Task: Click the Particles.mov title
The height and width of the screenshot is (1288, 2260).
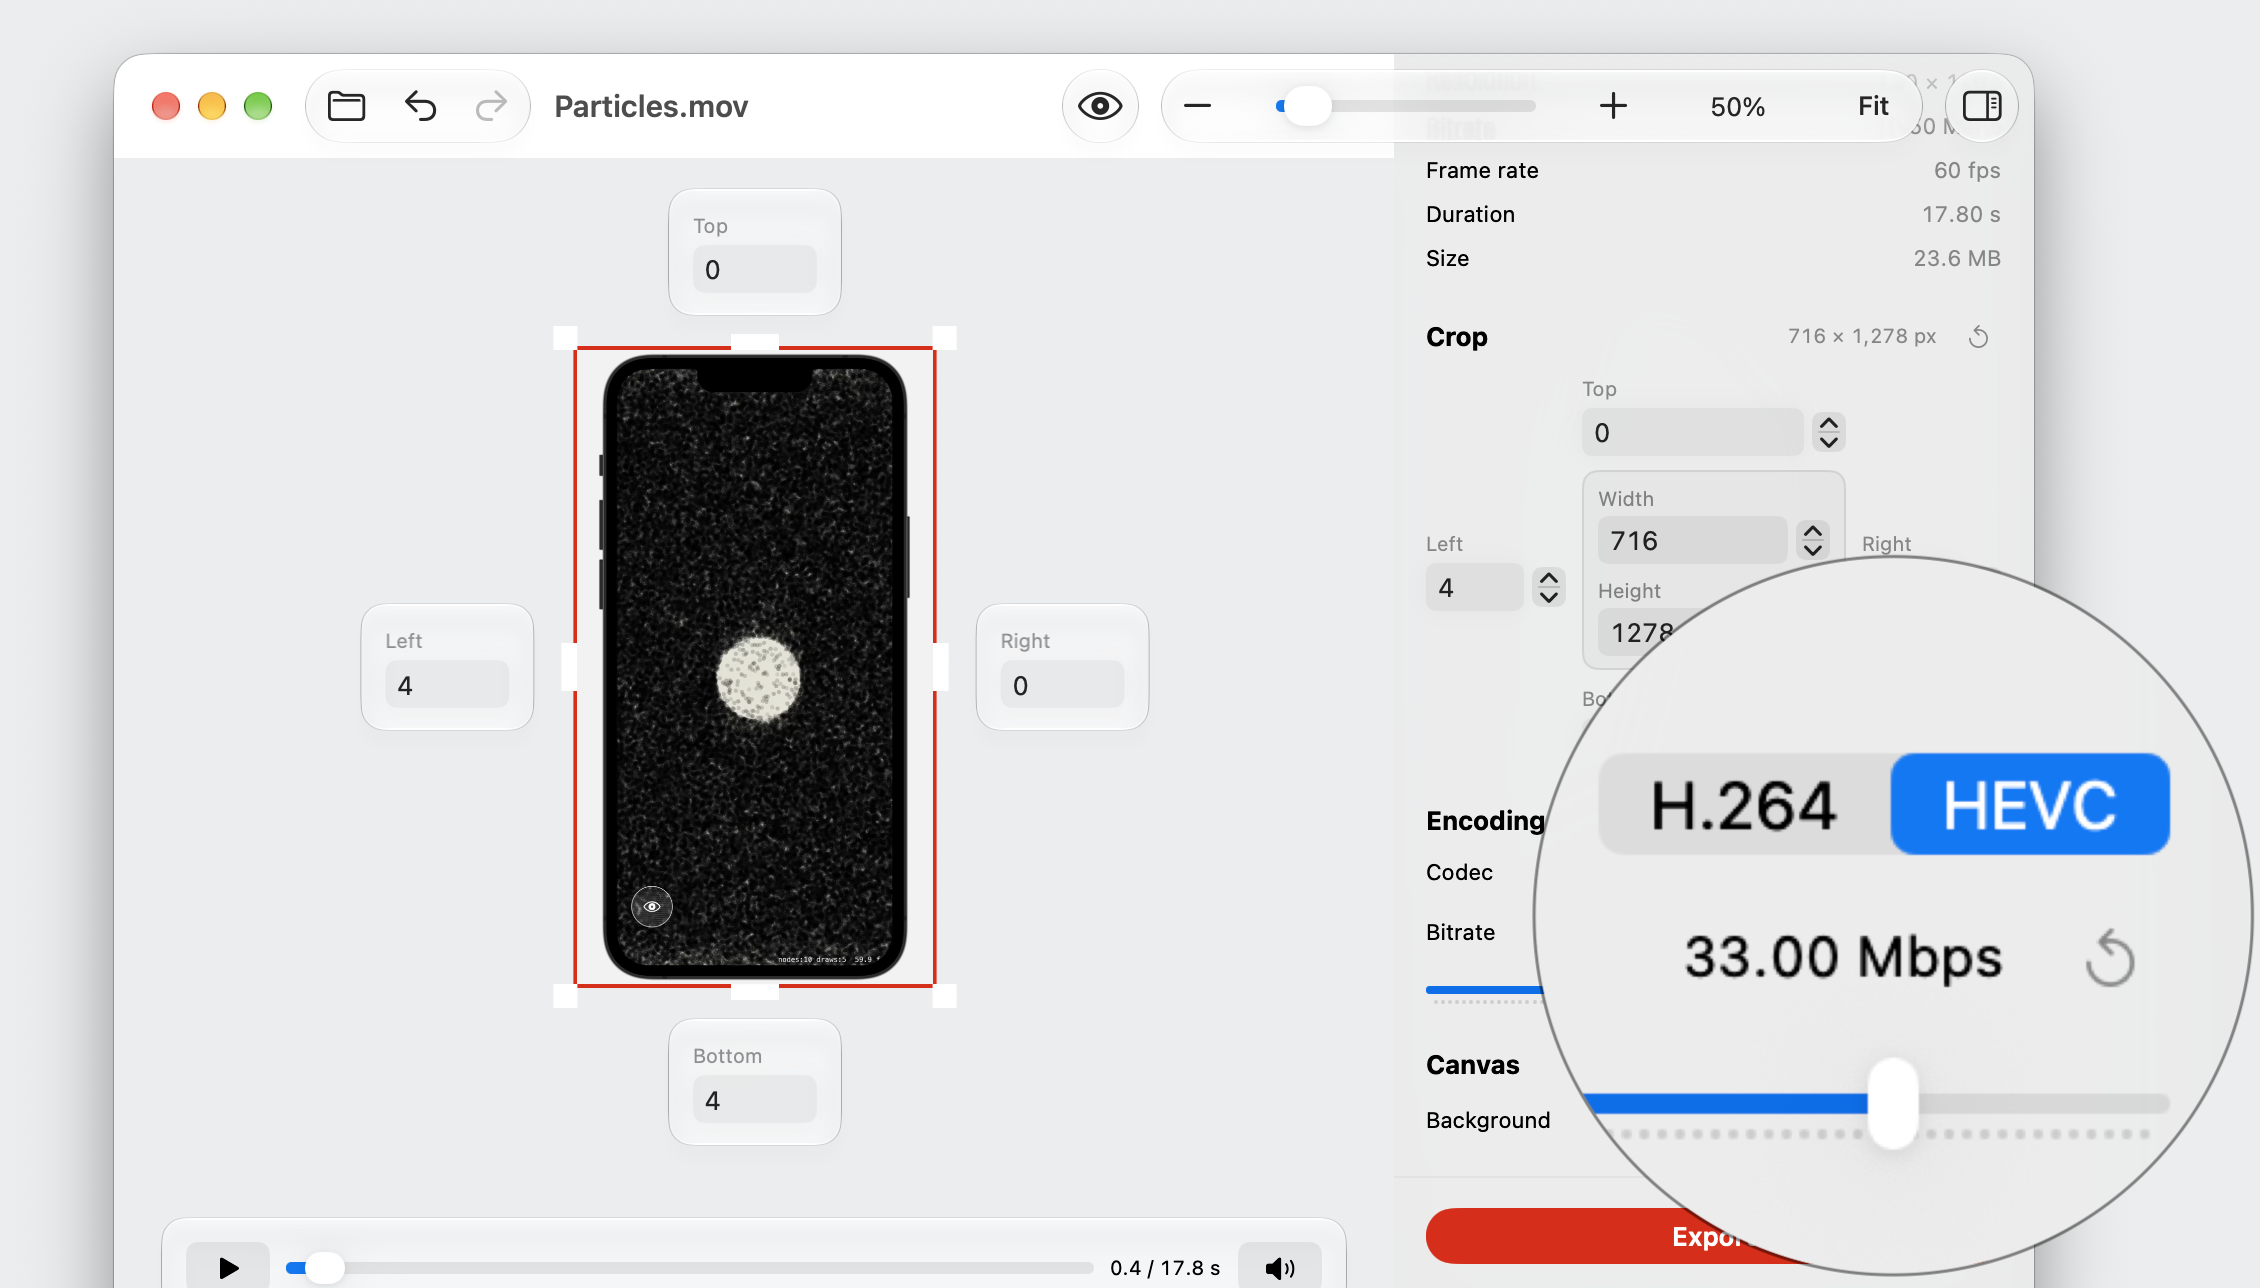Action: pos(651,107)
